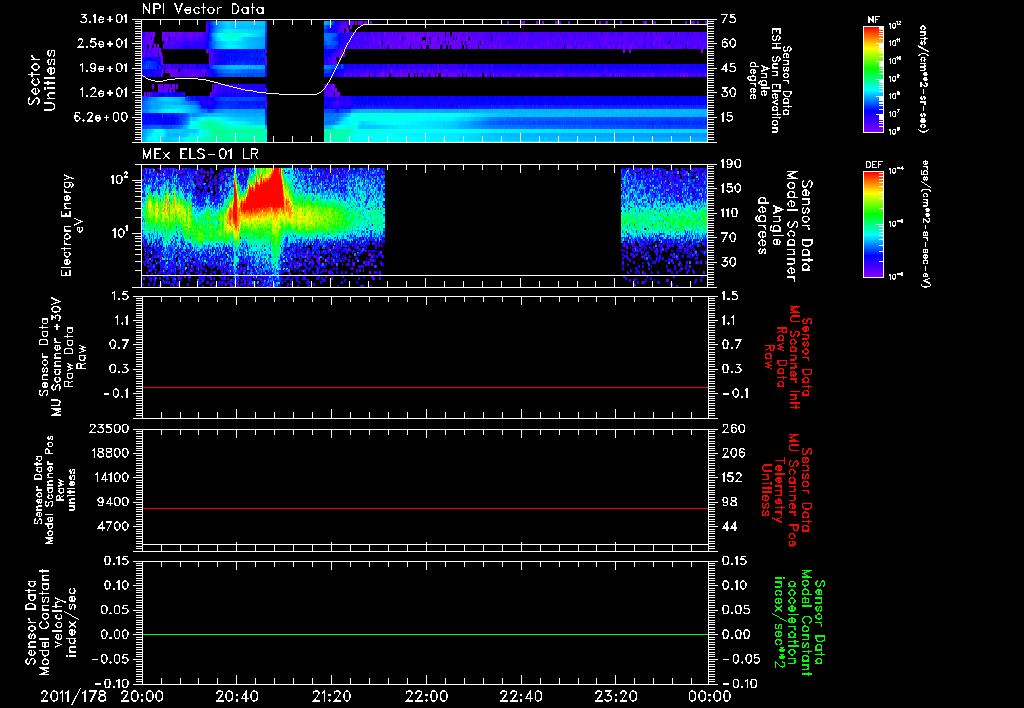1024x708 pixels.
Task: Click the 1.2e+01 sector tick label
Action: pyautogui.click(x=106, y=93)
